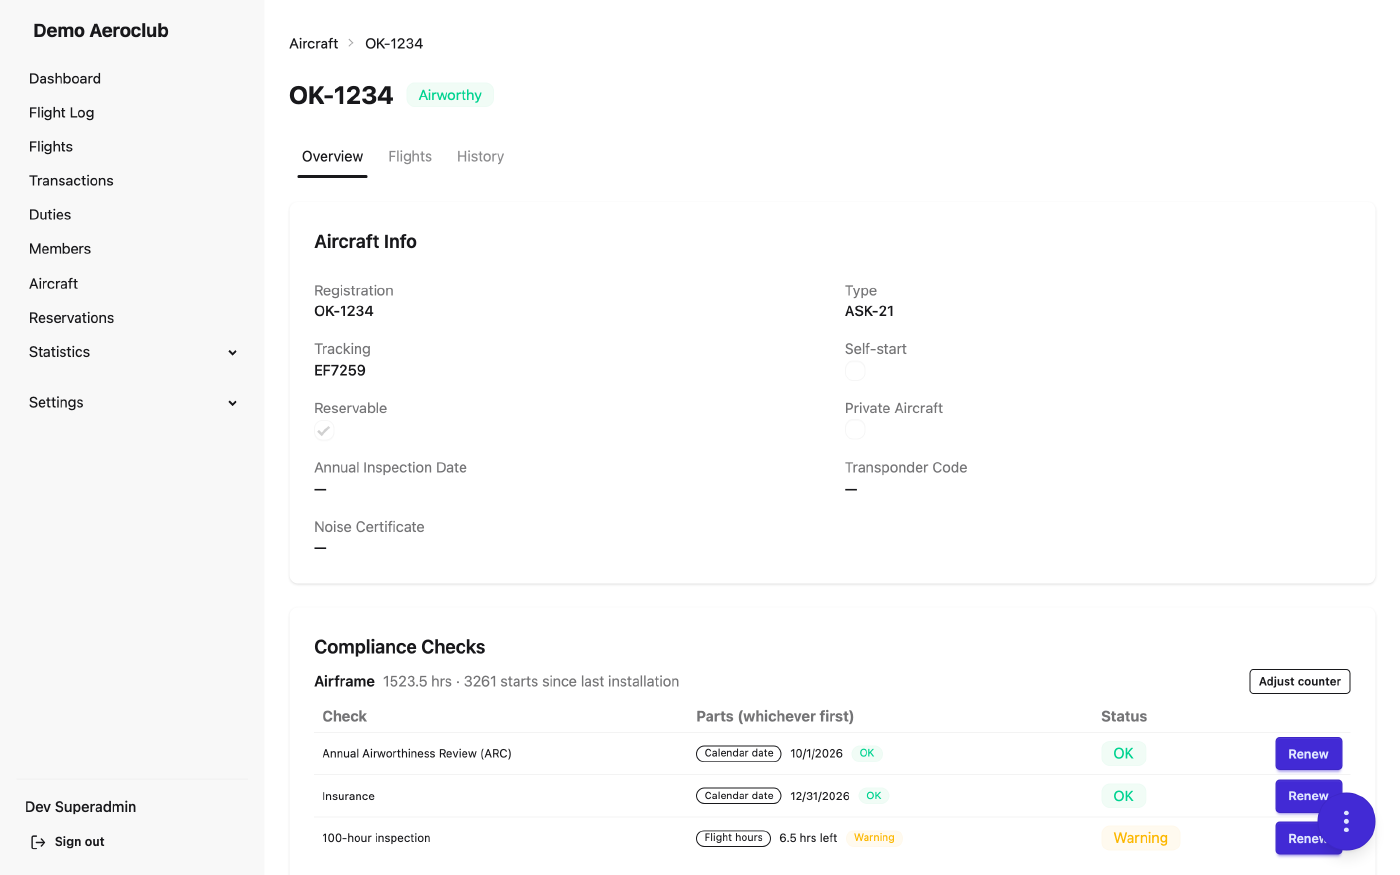
Task: Select the Overview tab
Action: click(x=332, y=157)
